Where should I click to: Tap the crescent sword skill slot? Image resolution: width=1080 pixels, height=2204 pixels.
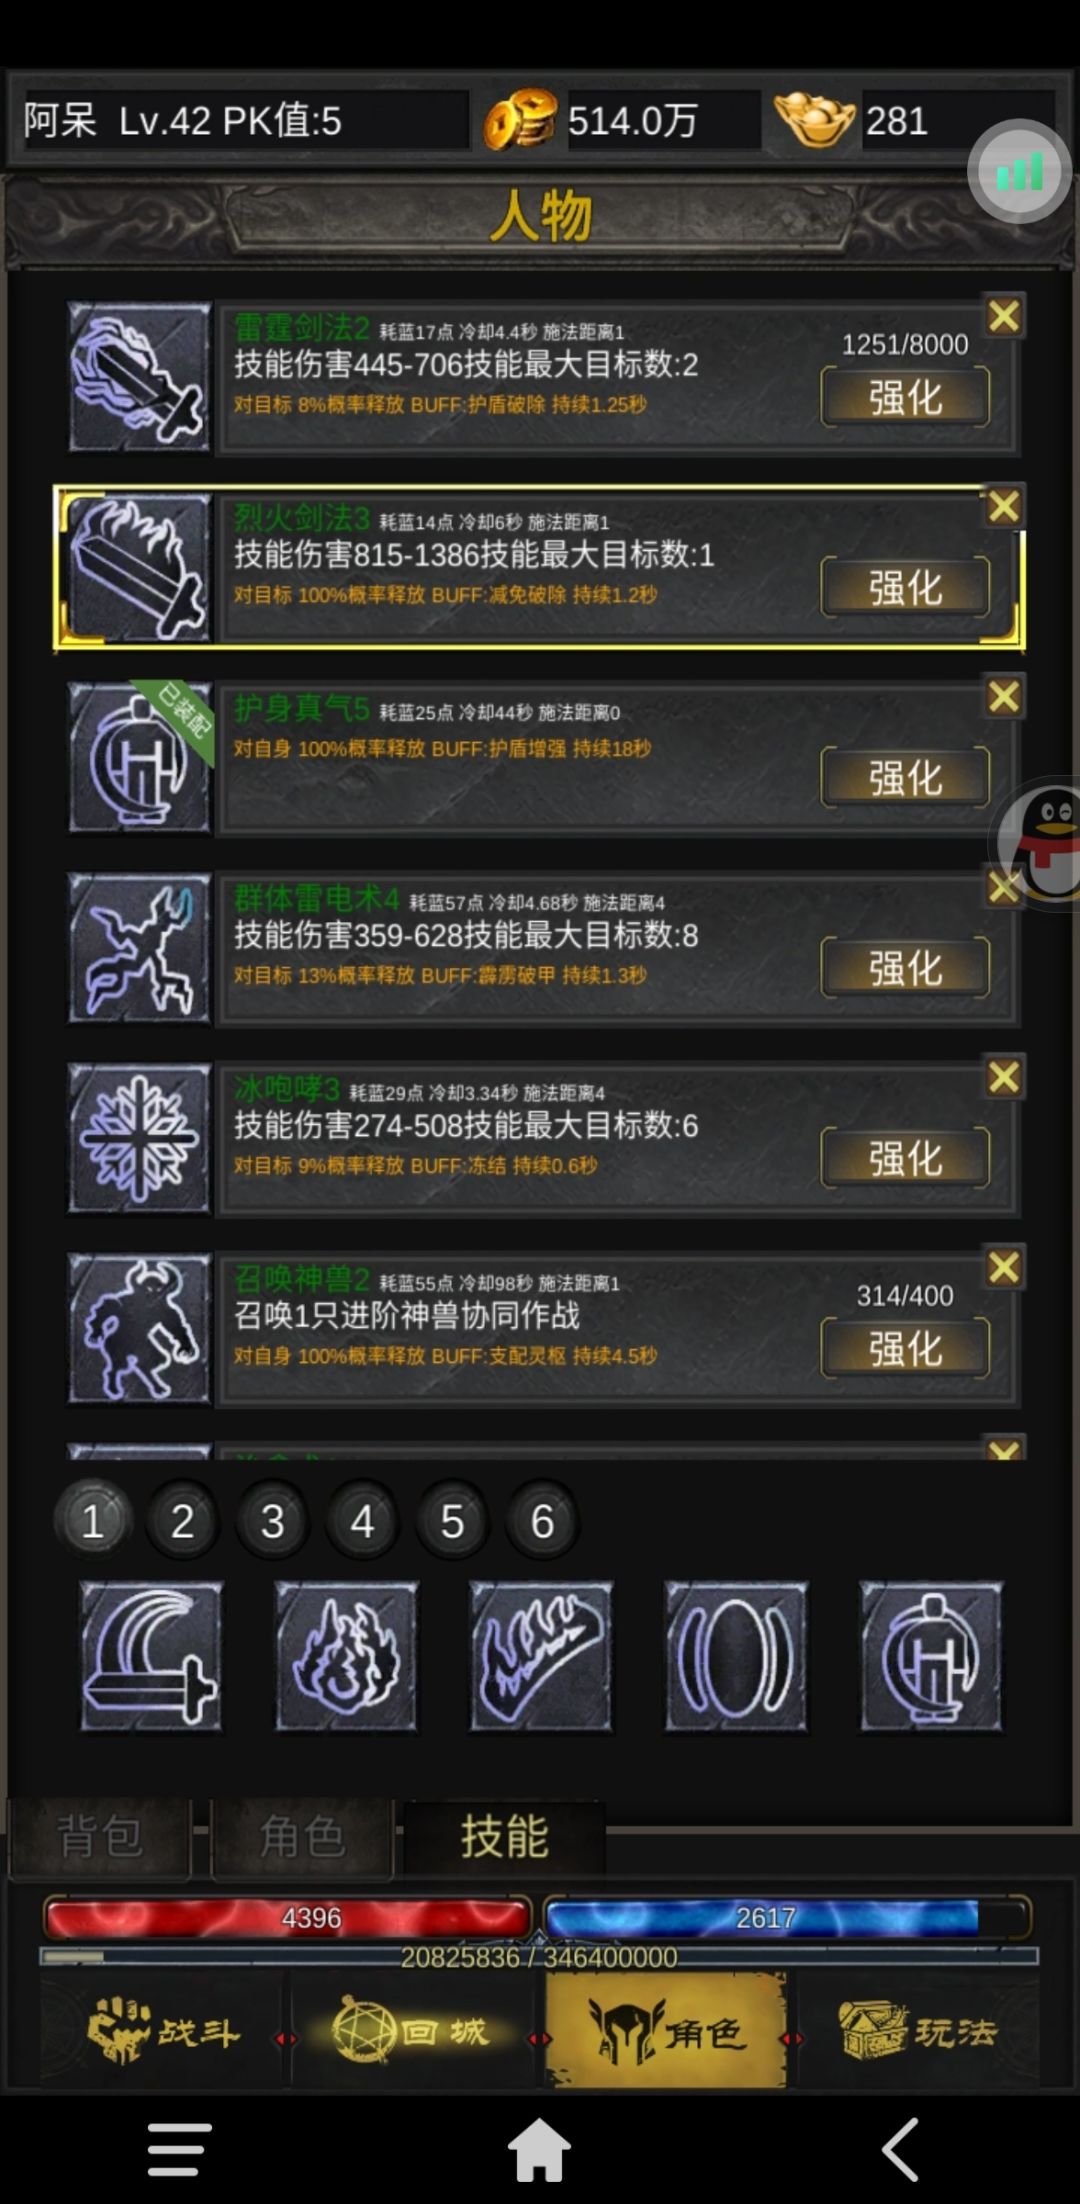point(151,1656)
